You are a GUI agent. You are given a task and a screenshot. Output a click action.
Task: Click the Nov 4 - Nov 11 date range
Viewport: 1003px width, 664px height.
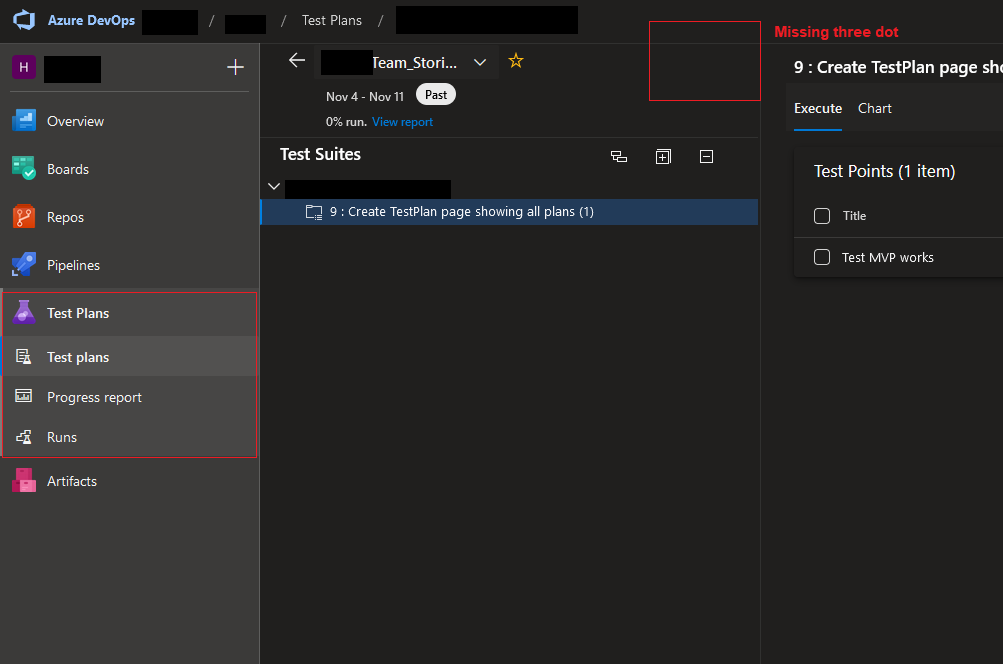pyautogui.click(x=365, y=97)
